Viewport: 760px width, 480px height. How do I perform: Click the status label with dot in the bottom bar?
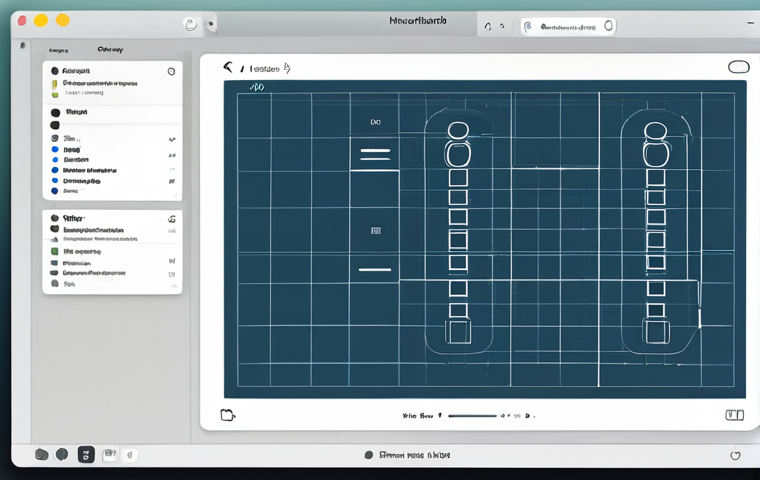point(407,455)
